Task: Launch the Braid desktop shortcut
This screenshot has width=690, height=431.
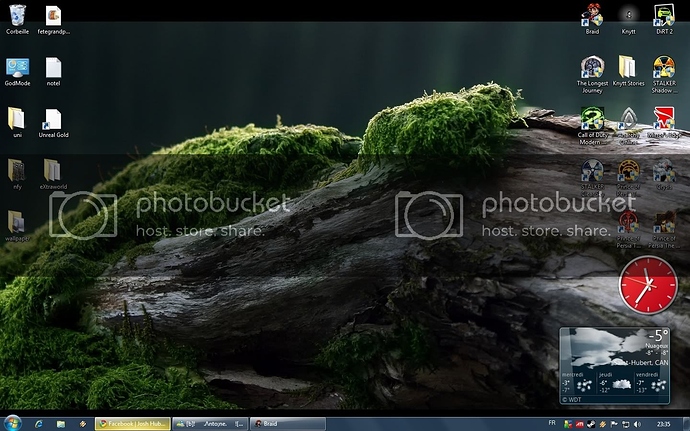Action: [592, 14]
